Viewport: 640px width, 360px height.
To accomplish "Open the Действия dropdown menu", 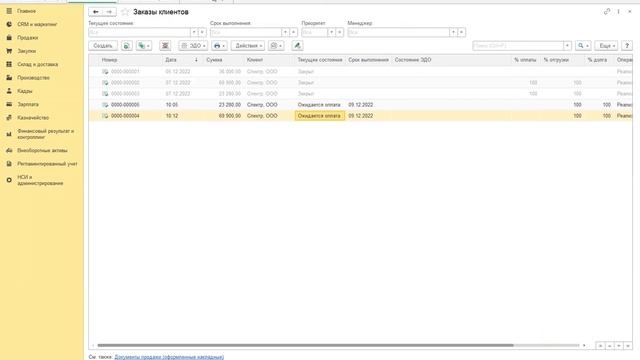I will pyautogui.click(x=248, y=46).
